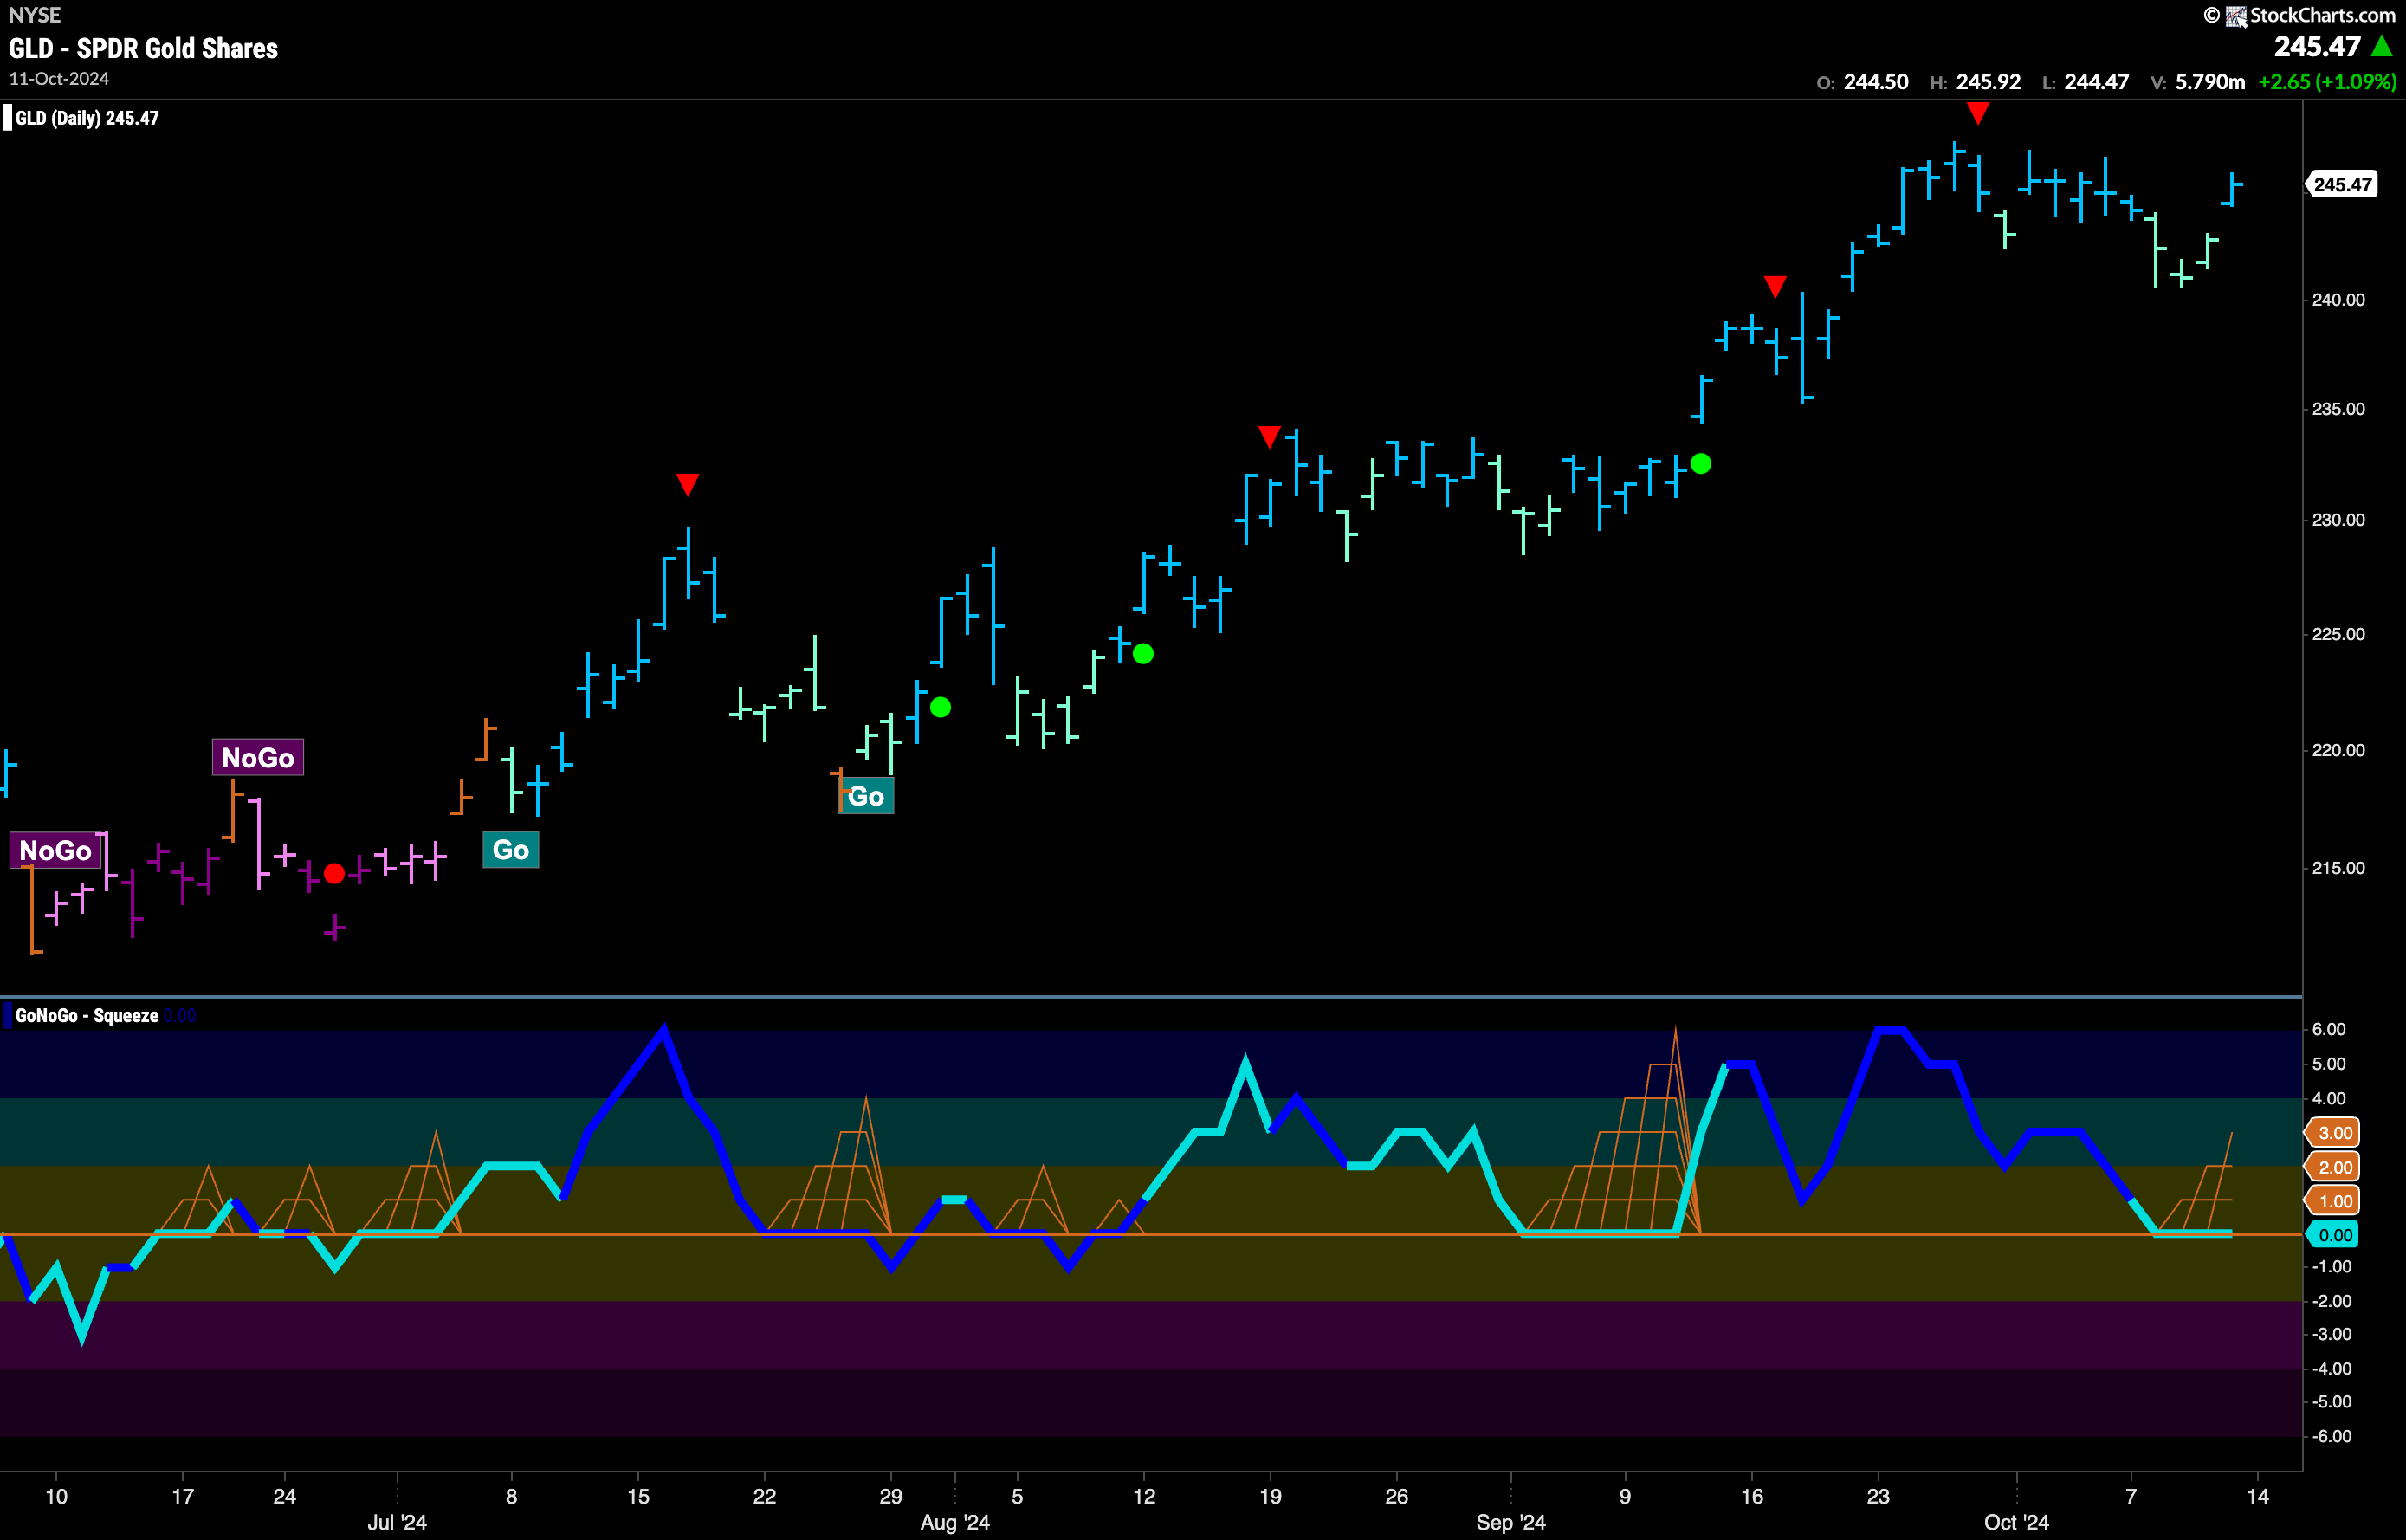Viewport: 2406px width, 1540px height.
Task: Click the GoNoGo - Squeeze legend text
Action: [x=87, y=1015]
